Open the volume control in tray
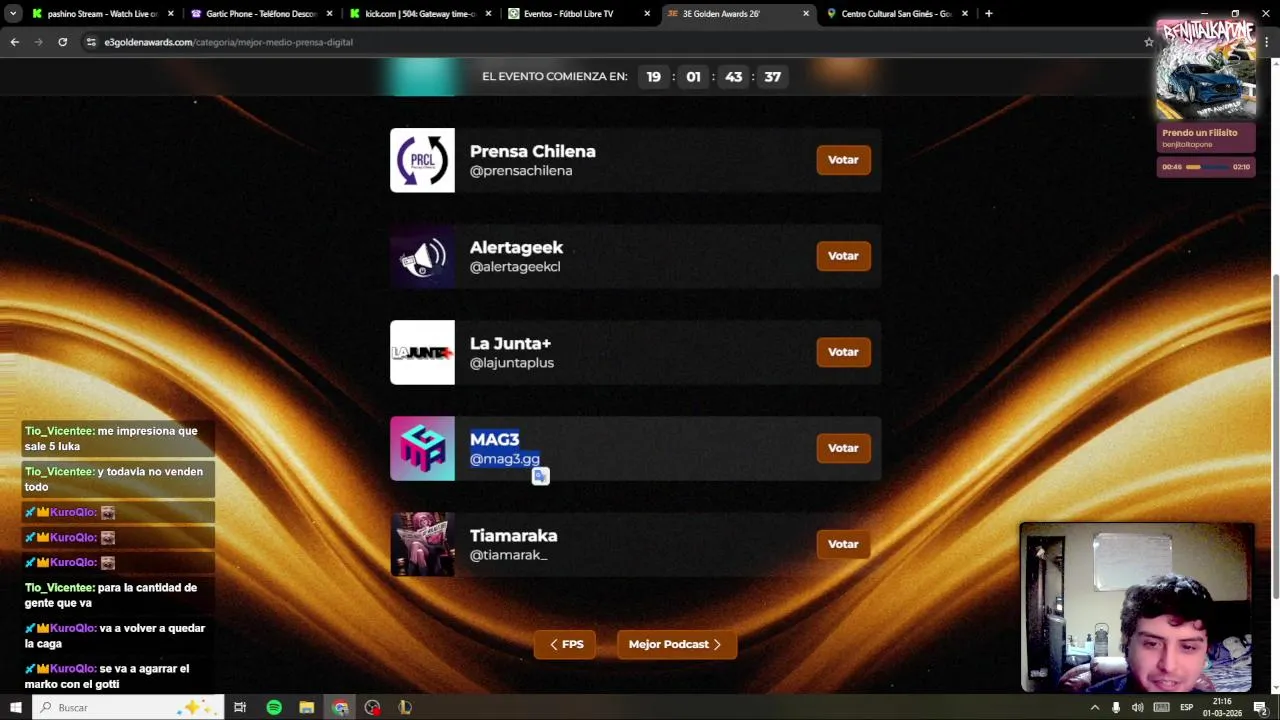Viewport: 1280px width, 720px height. click(x=1138, y=707)
